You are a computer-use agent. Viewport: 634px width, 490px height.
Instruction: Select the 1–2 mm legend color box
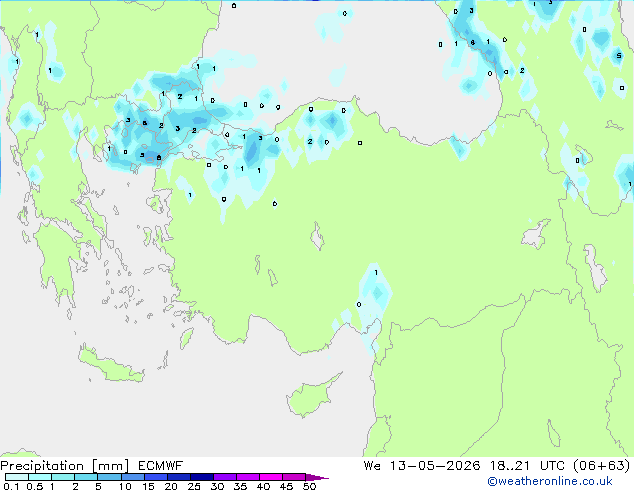pos(63,477)
